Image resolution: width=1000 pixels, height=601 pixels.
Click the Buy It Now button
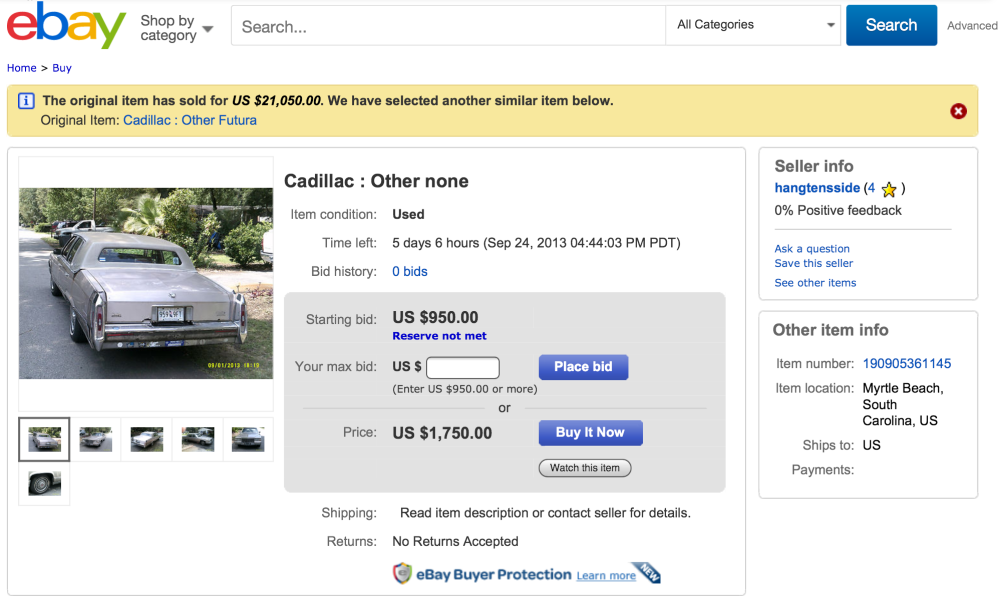590,433
